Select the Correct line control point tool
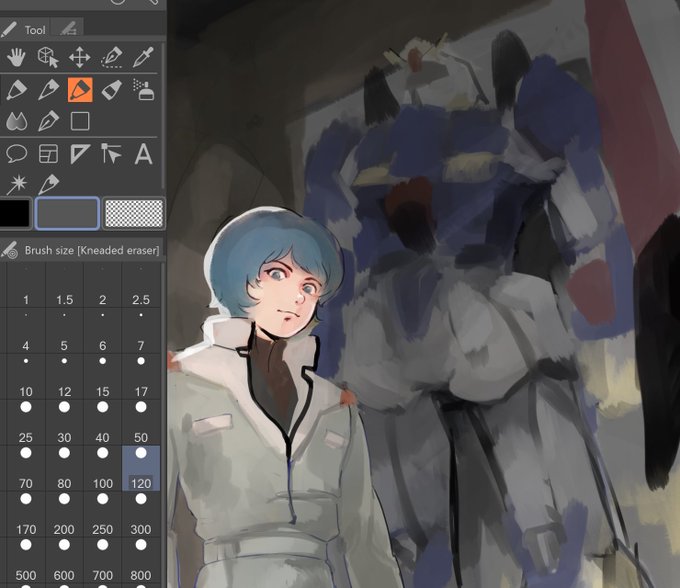 point(111,154)
